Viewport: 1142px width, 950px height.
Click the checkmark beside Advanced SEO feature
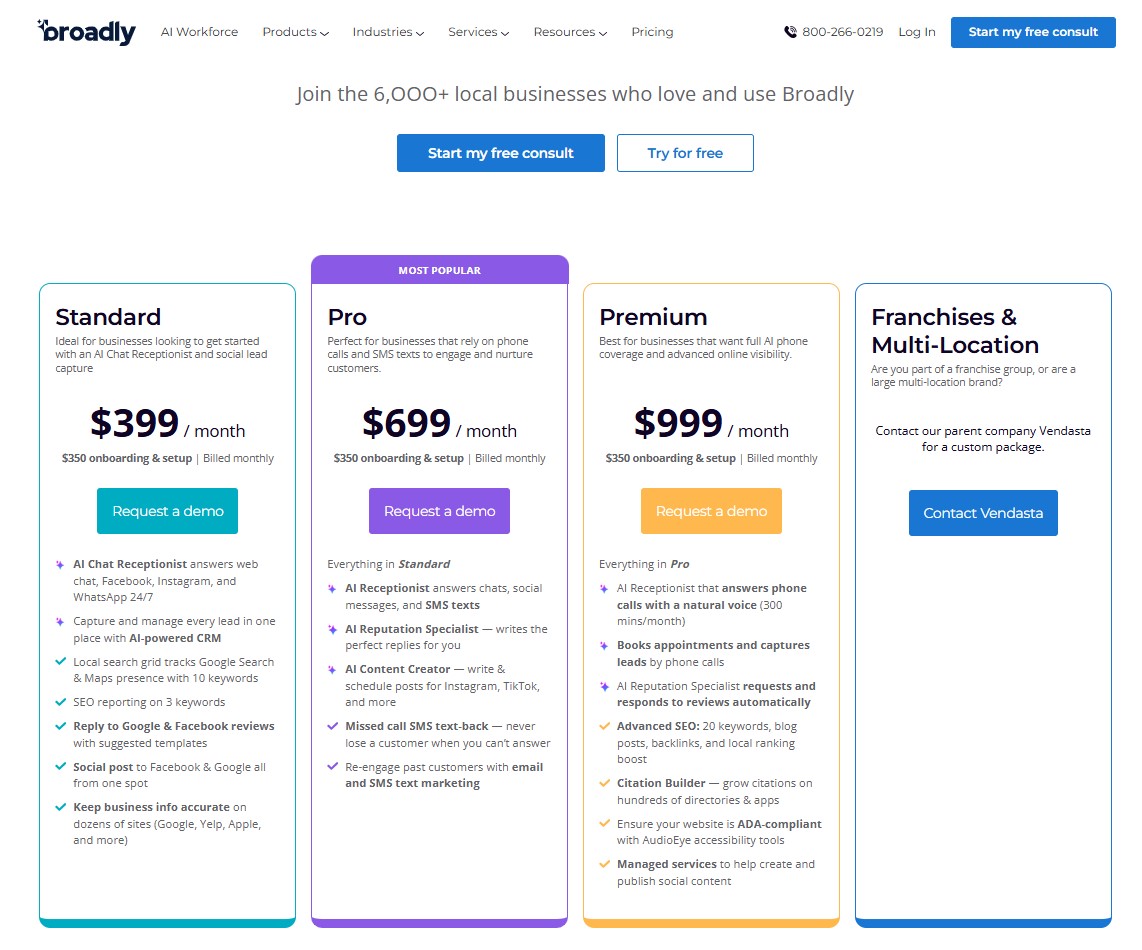[x=603, y=725]
